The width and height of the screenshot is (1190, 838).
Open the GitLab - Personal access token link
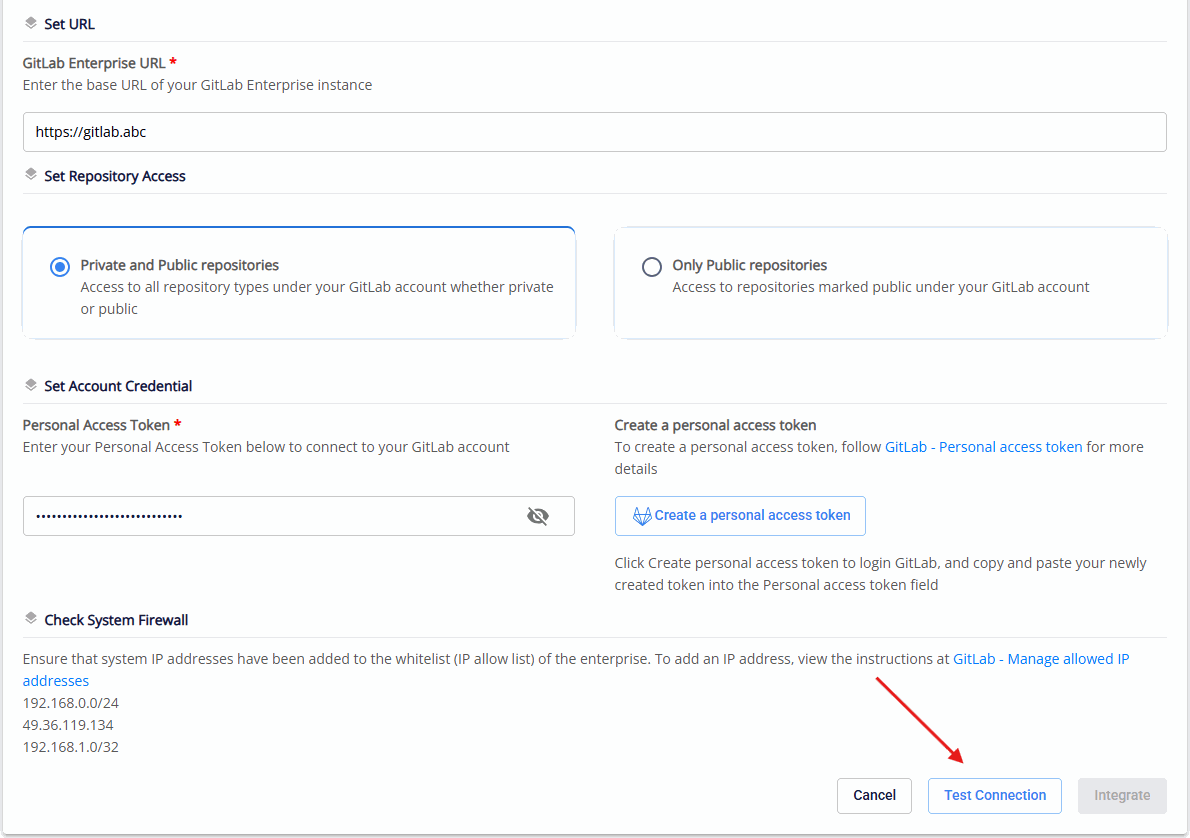pyautogui.click(x=984, y=447)
